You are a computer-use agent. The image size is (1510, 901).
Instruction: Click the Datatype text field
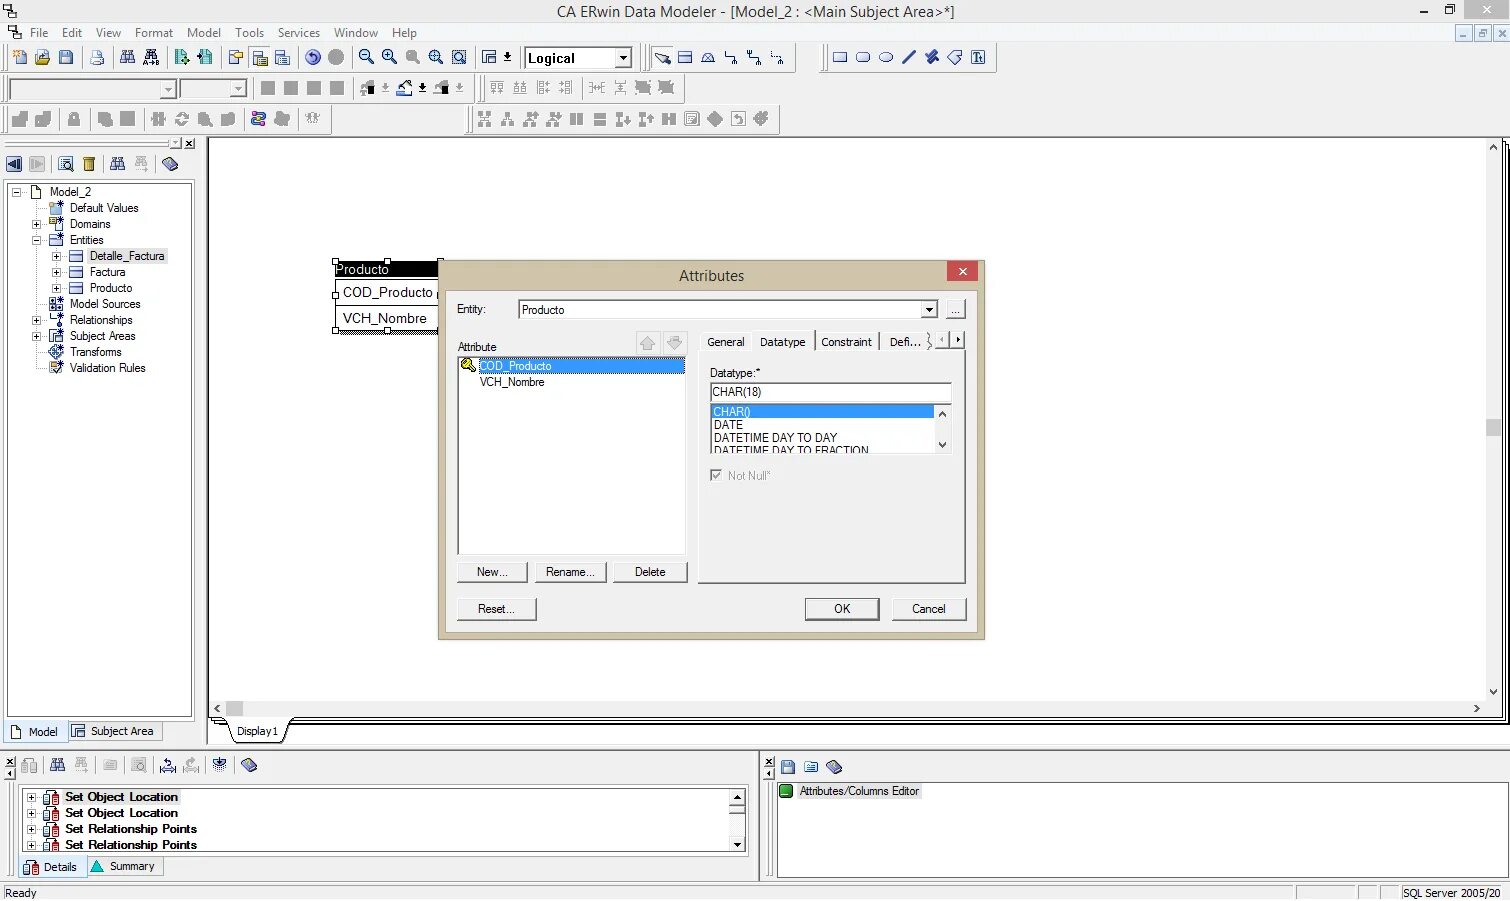830,392
